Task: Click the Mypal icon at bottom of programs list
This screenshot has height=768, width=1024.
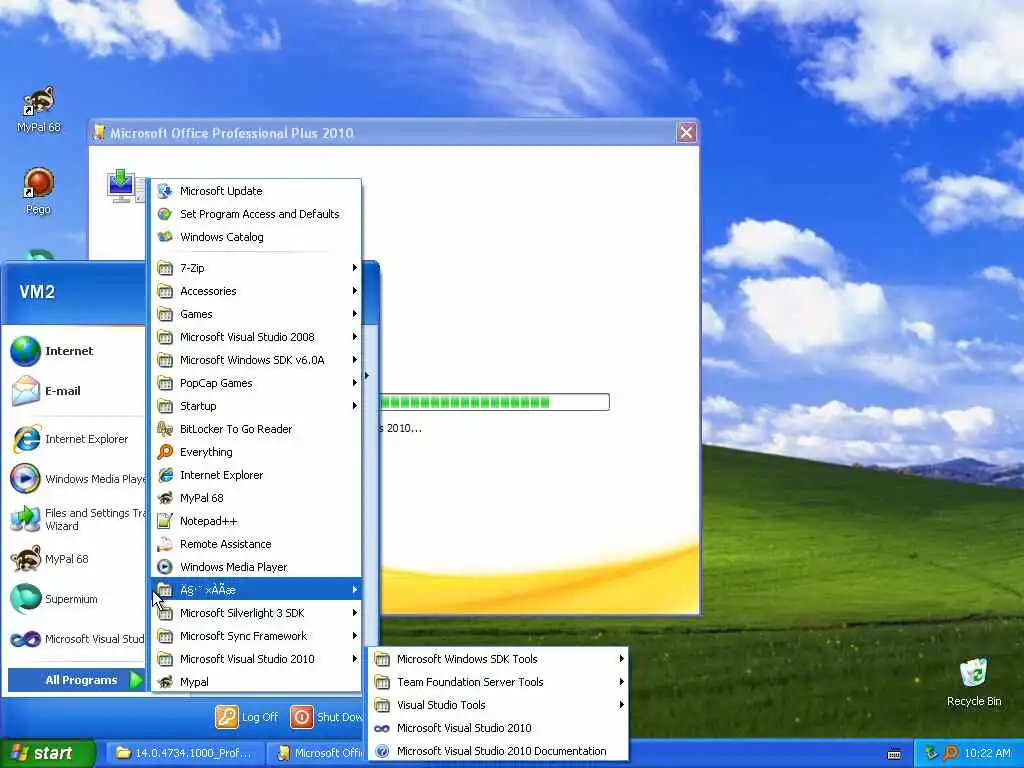Action: 165,682
